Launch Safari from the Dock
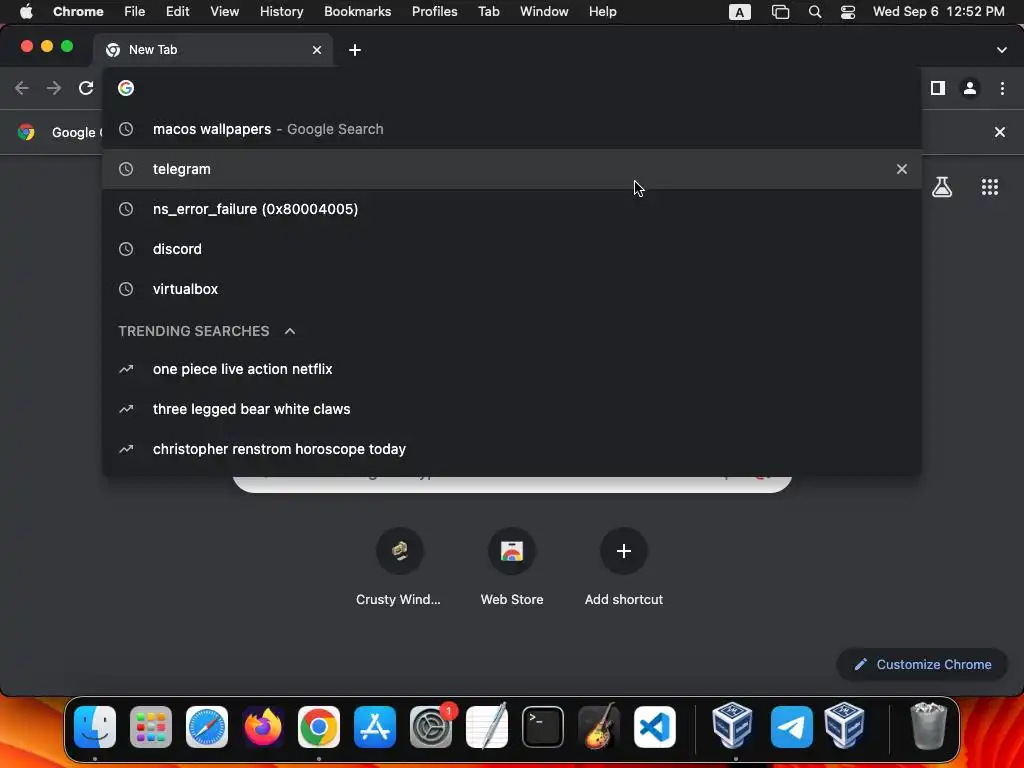 [207, 727]
